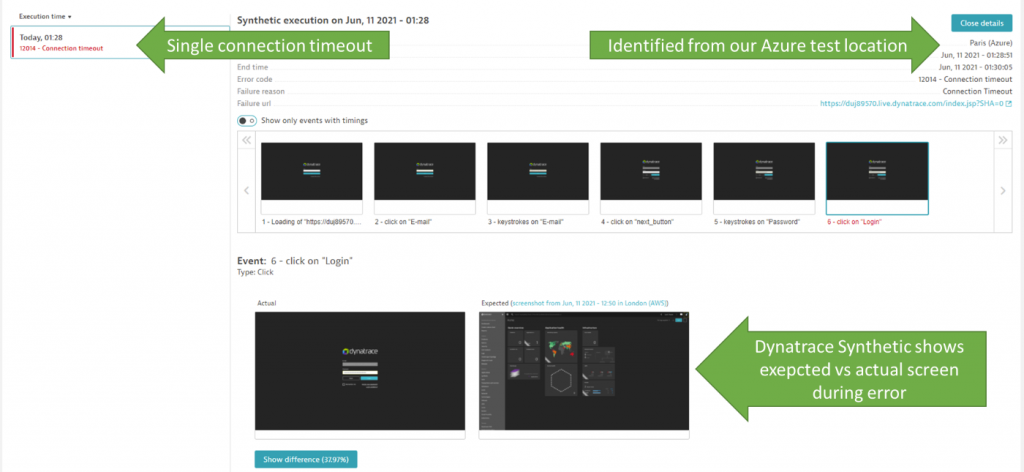
Task: Skip to last events with double-right chevron
Action: pos(1004,140)
